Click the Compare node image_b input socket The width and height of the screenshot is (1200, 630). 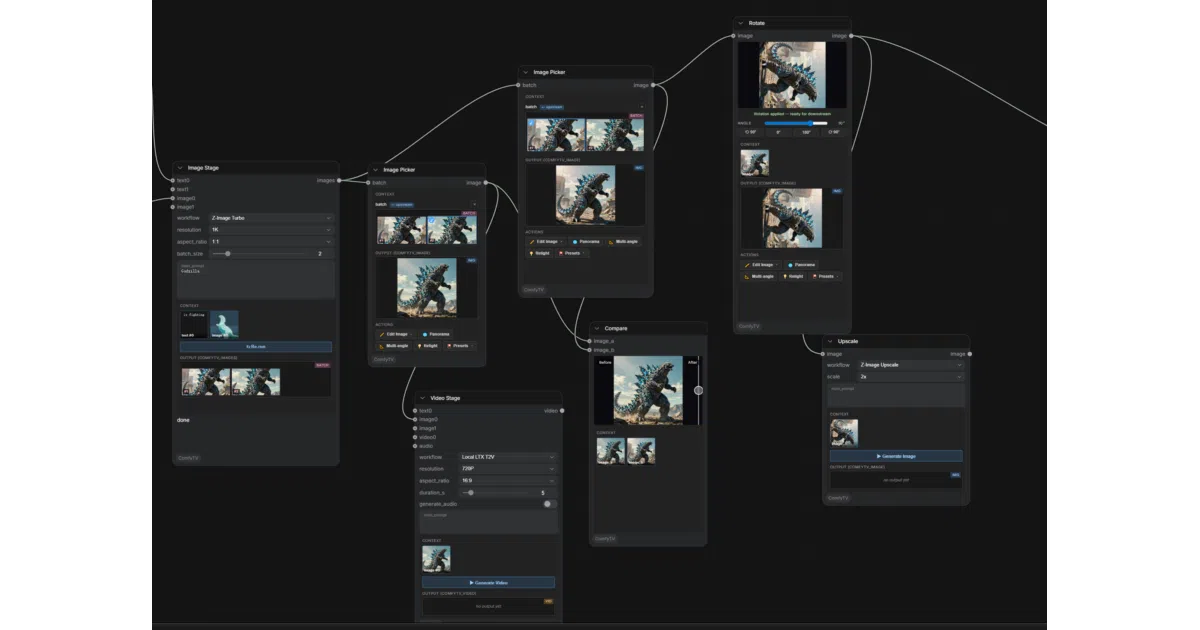coord(590,350)
